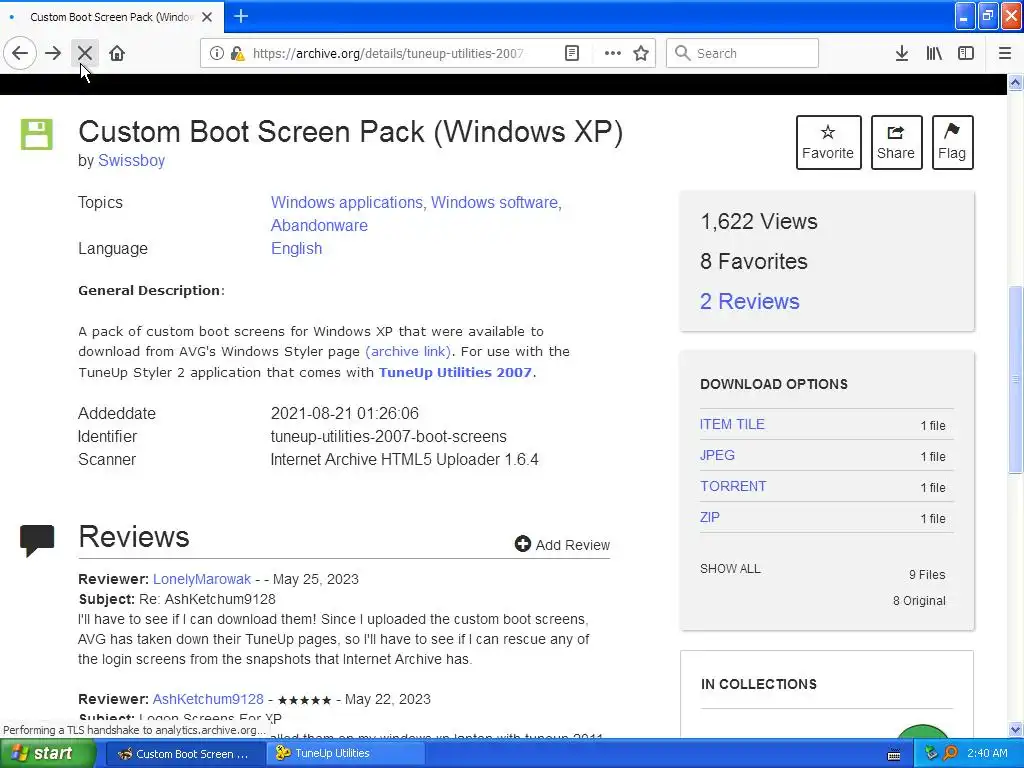Click the padlock warning icon in address bar
Viewport: 1024px width, 768px height.
pyautogui.click(x=237, y=53)
